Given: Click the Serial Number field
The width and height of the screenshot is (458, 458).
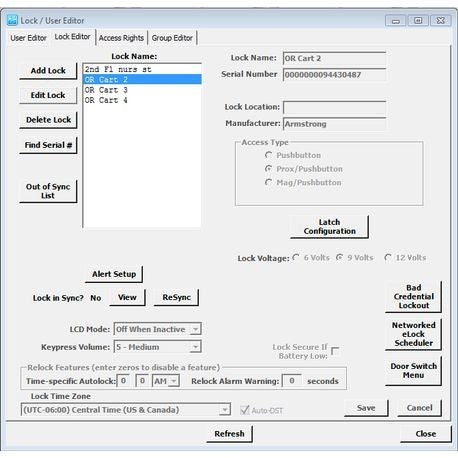Looking at the screenshot, I should point(334,75).
